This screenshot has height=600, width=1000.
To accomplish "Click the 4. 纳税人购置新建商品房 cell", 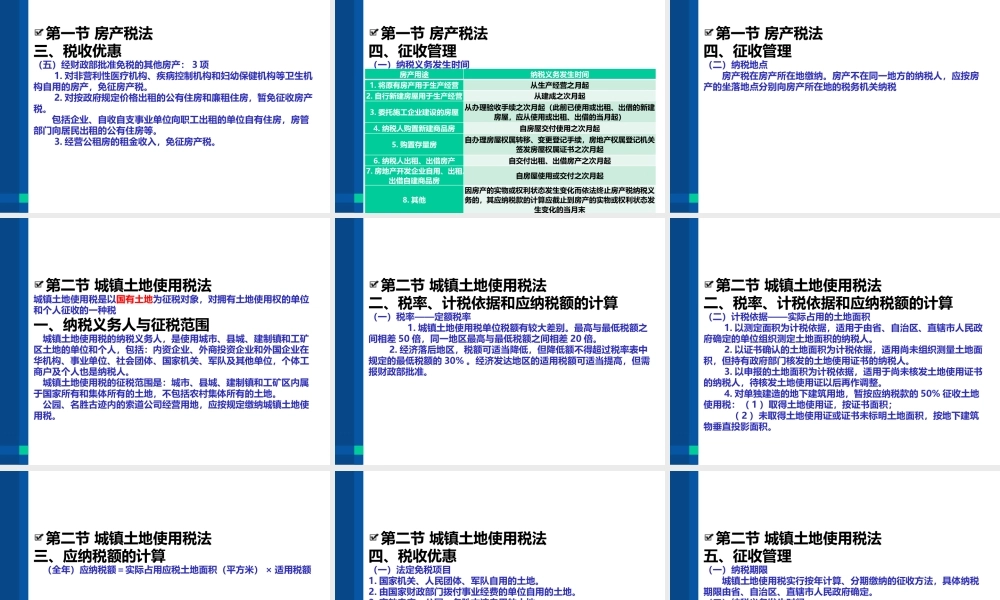I will [x=415, y=127].
